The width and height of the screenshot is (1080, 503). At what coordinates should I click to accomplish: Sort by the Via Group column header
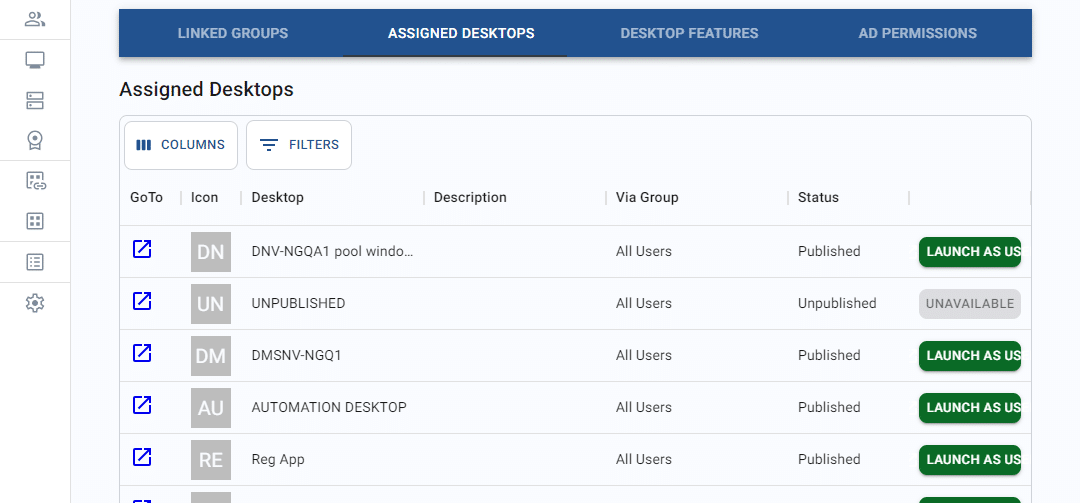click(647, 198)
